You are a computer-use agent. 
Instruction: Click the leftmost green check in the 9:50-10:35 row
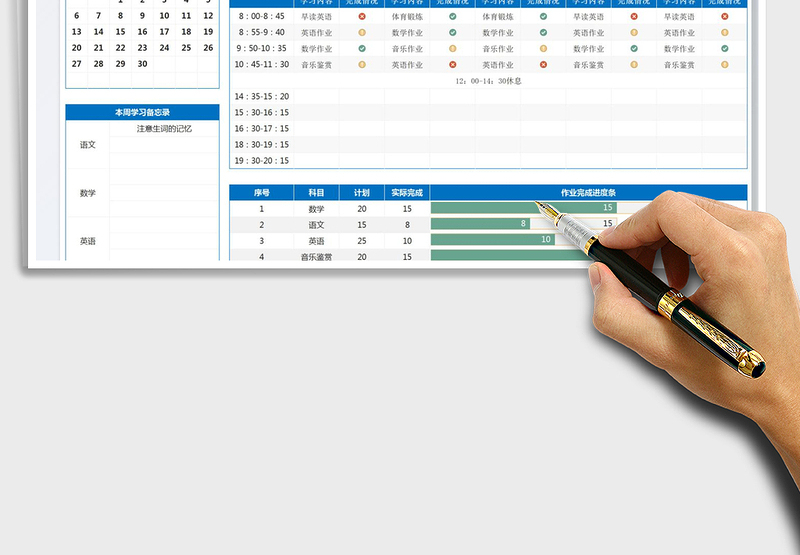362,48
